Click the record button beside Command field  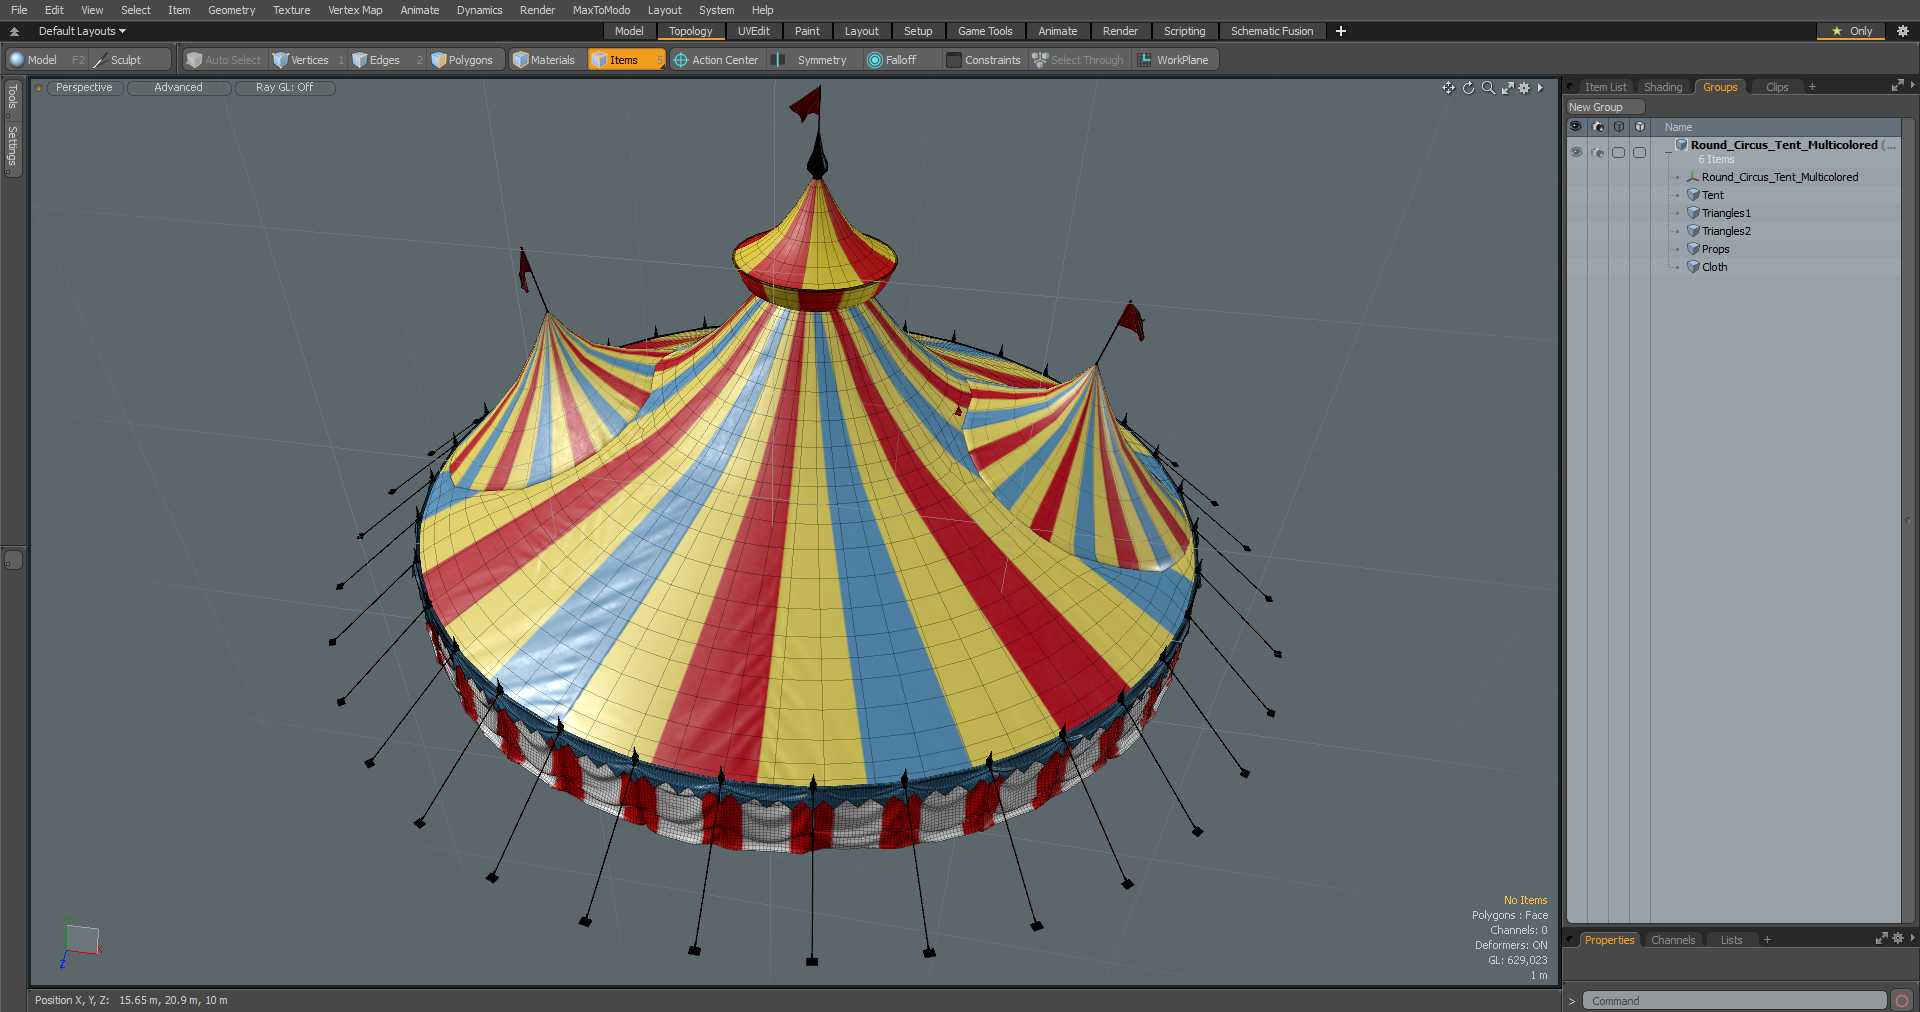coord(1901,1001)
